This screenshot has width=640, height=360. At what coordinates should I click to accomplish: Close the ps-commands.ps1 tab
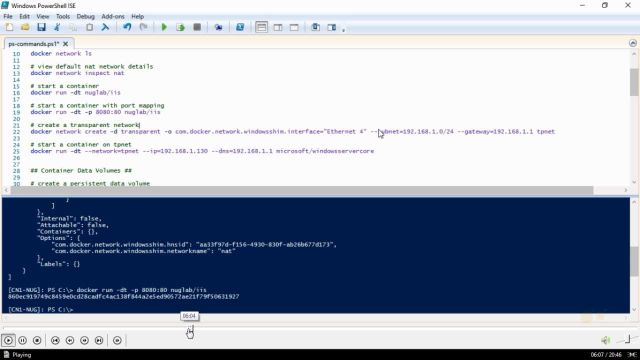(65, 44)
